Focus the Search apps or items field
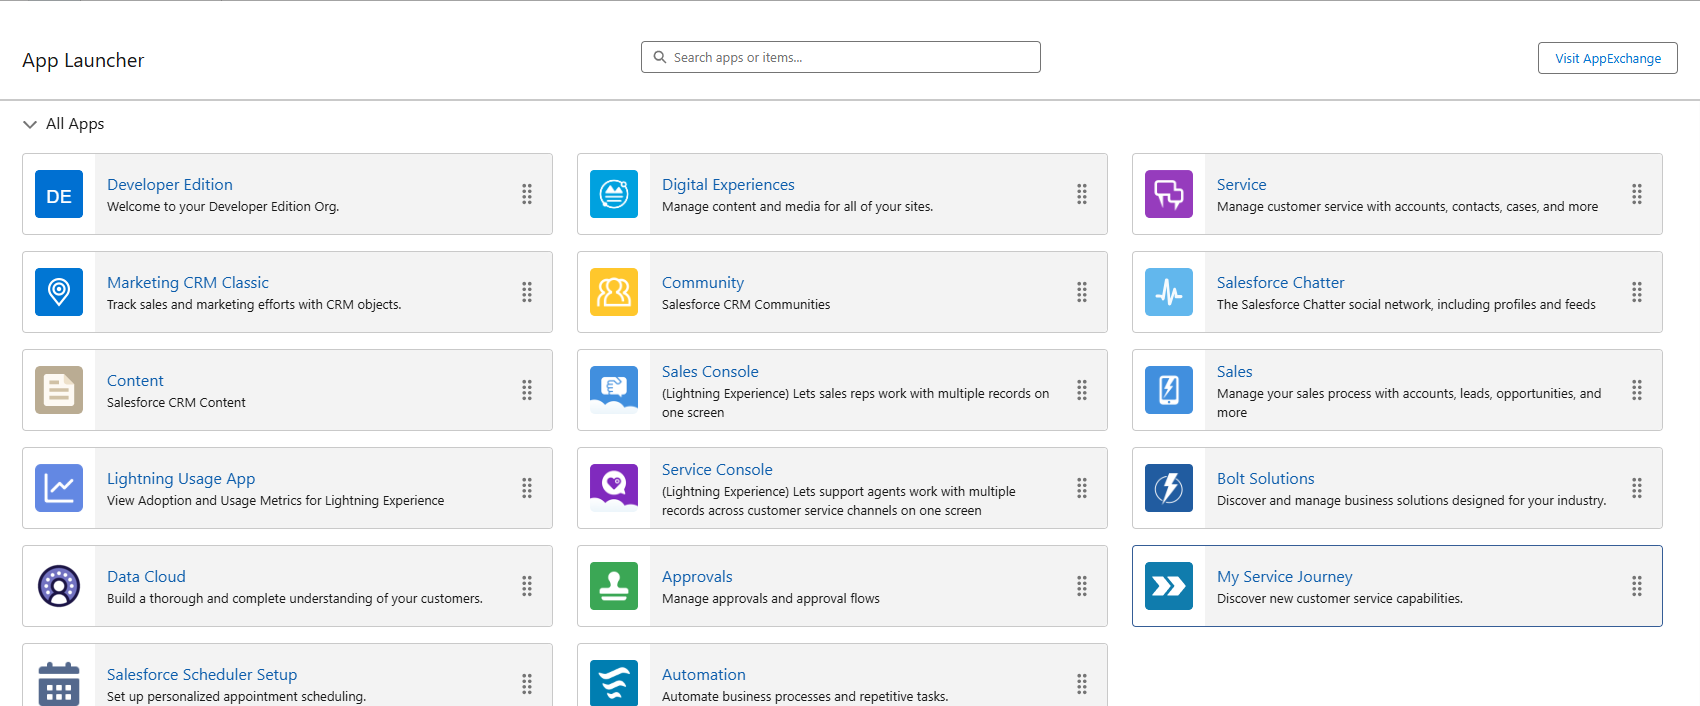This screenshot has height=706, width=1700. pos(841,57)
